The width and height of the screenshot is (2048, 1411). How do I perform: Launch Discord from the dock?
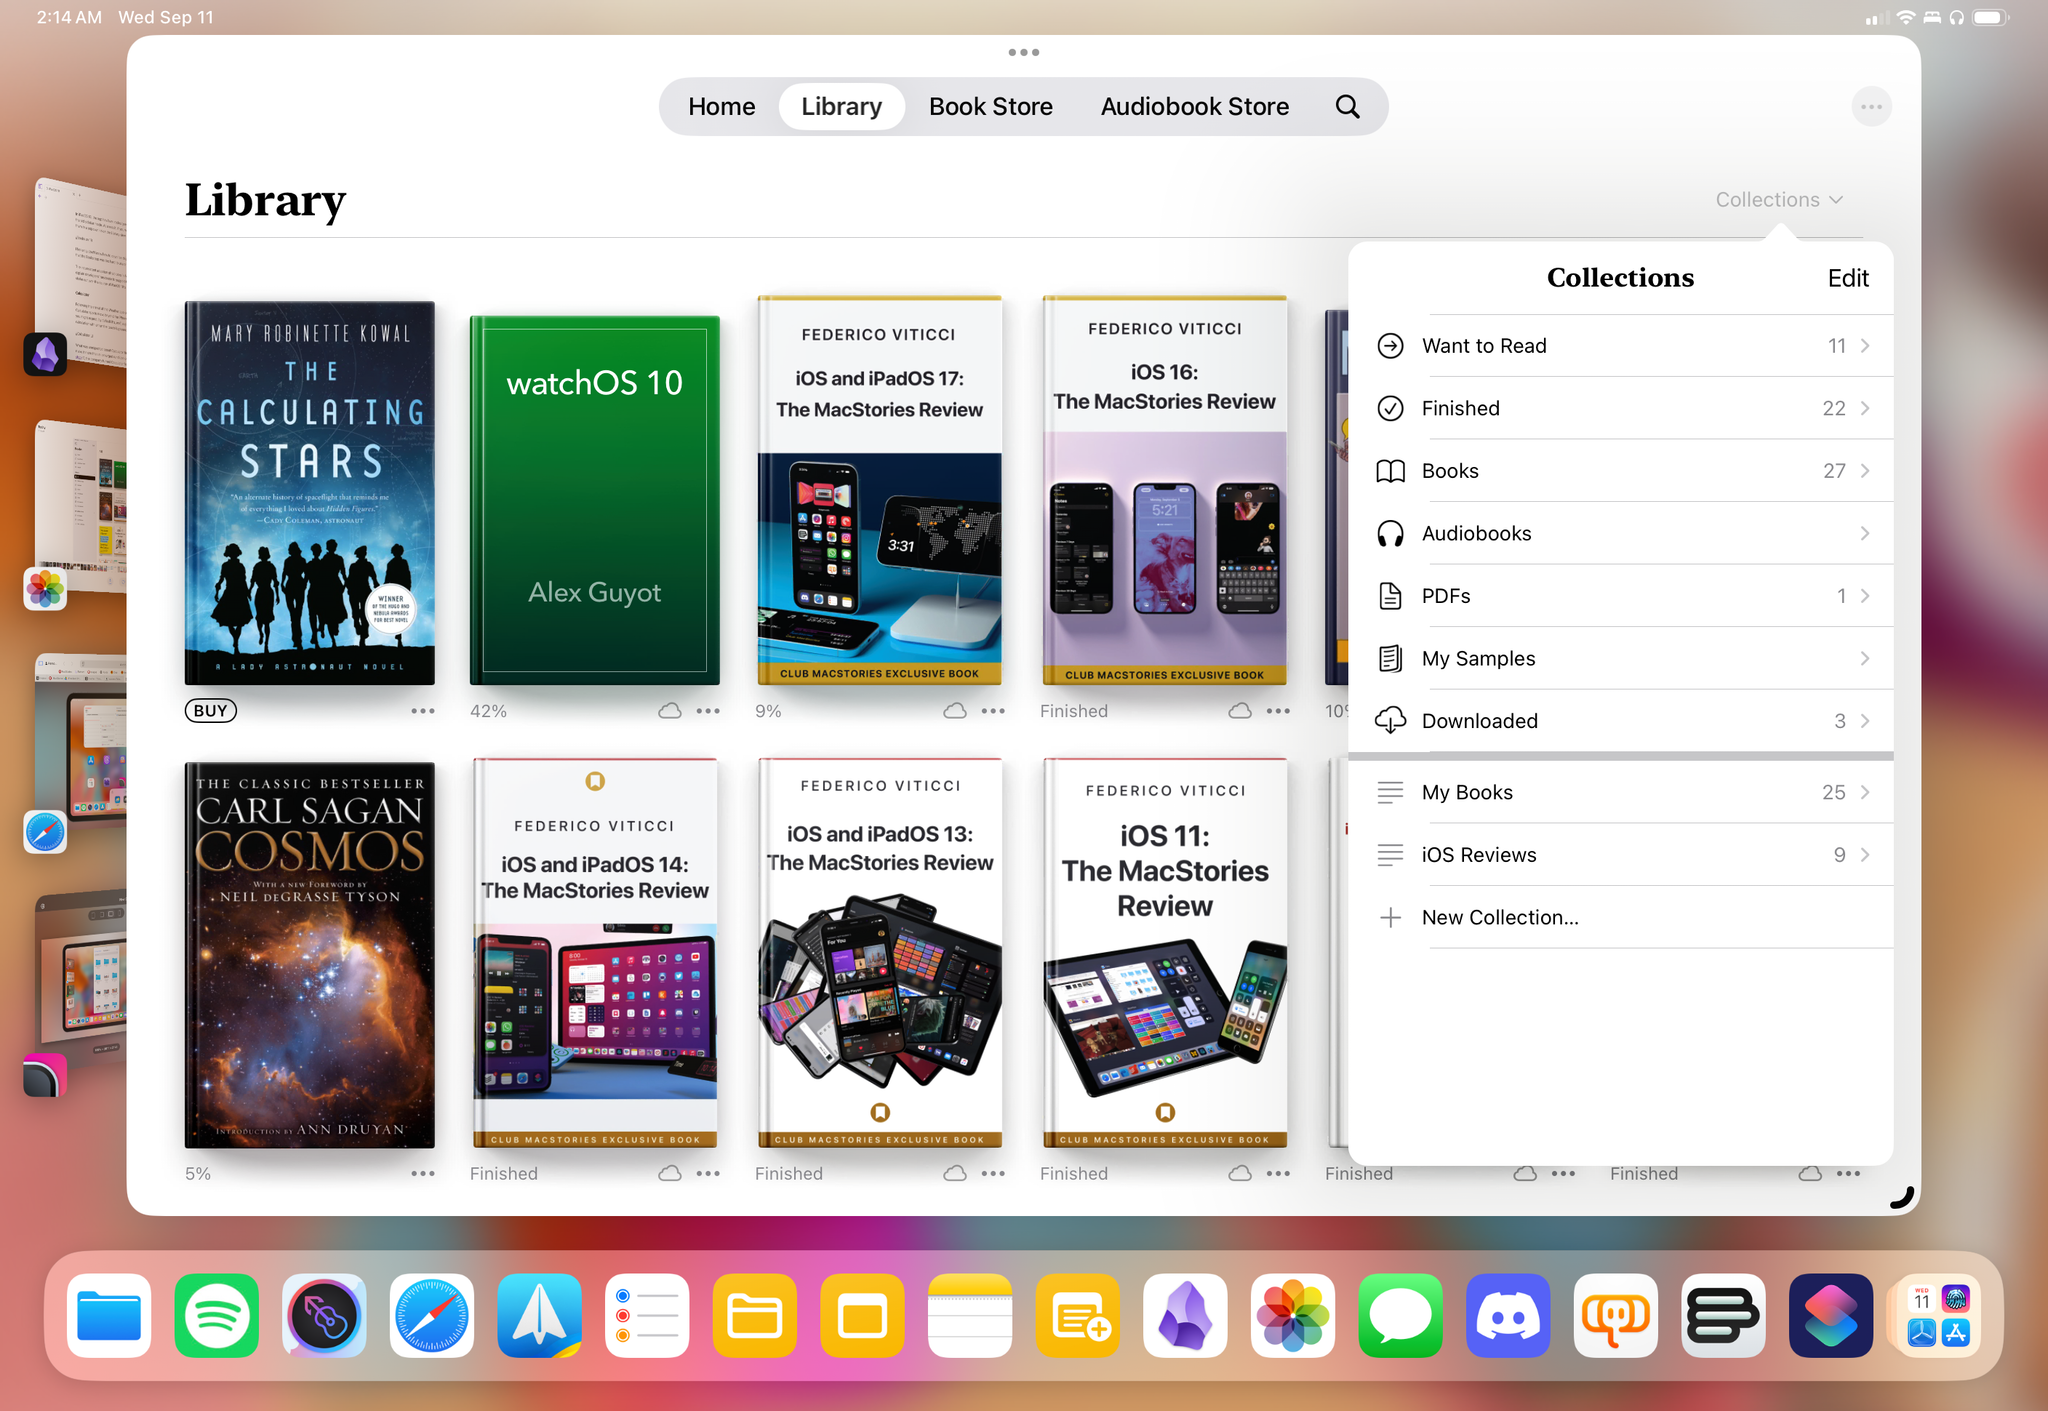[x=1508, y=1315]
